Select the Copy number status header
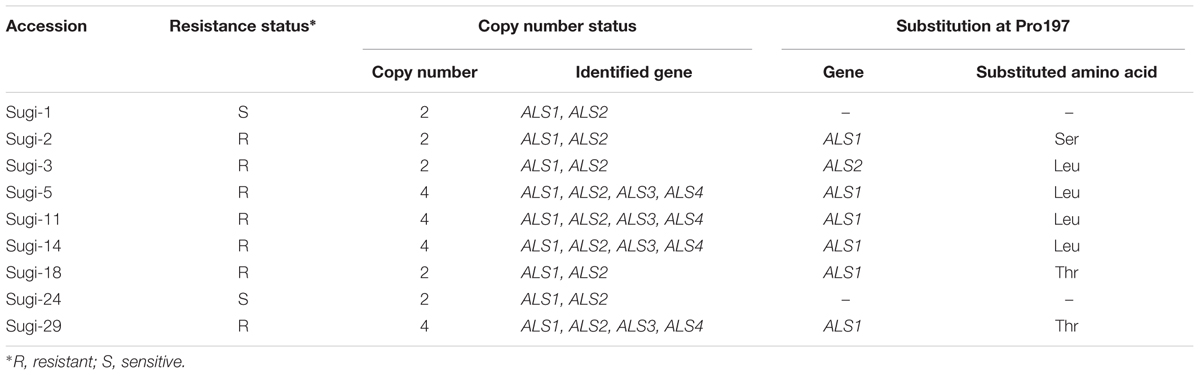This screenshot has width=1200, height=376. [557, 27]
